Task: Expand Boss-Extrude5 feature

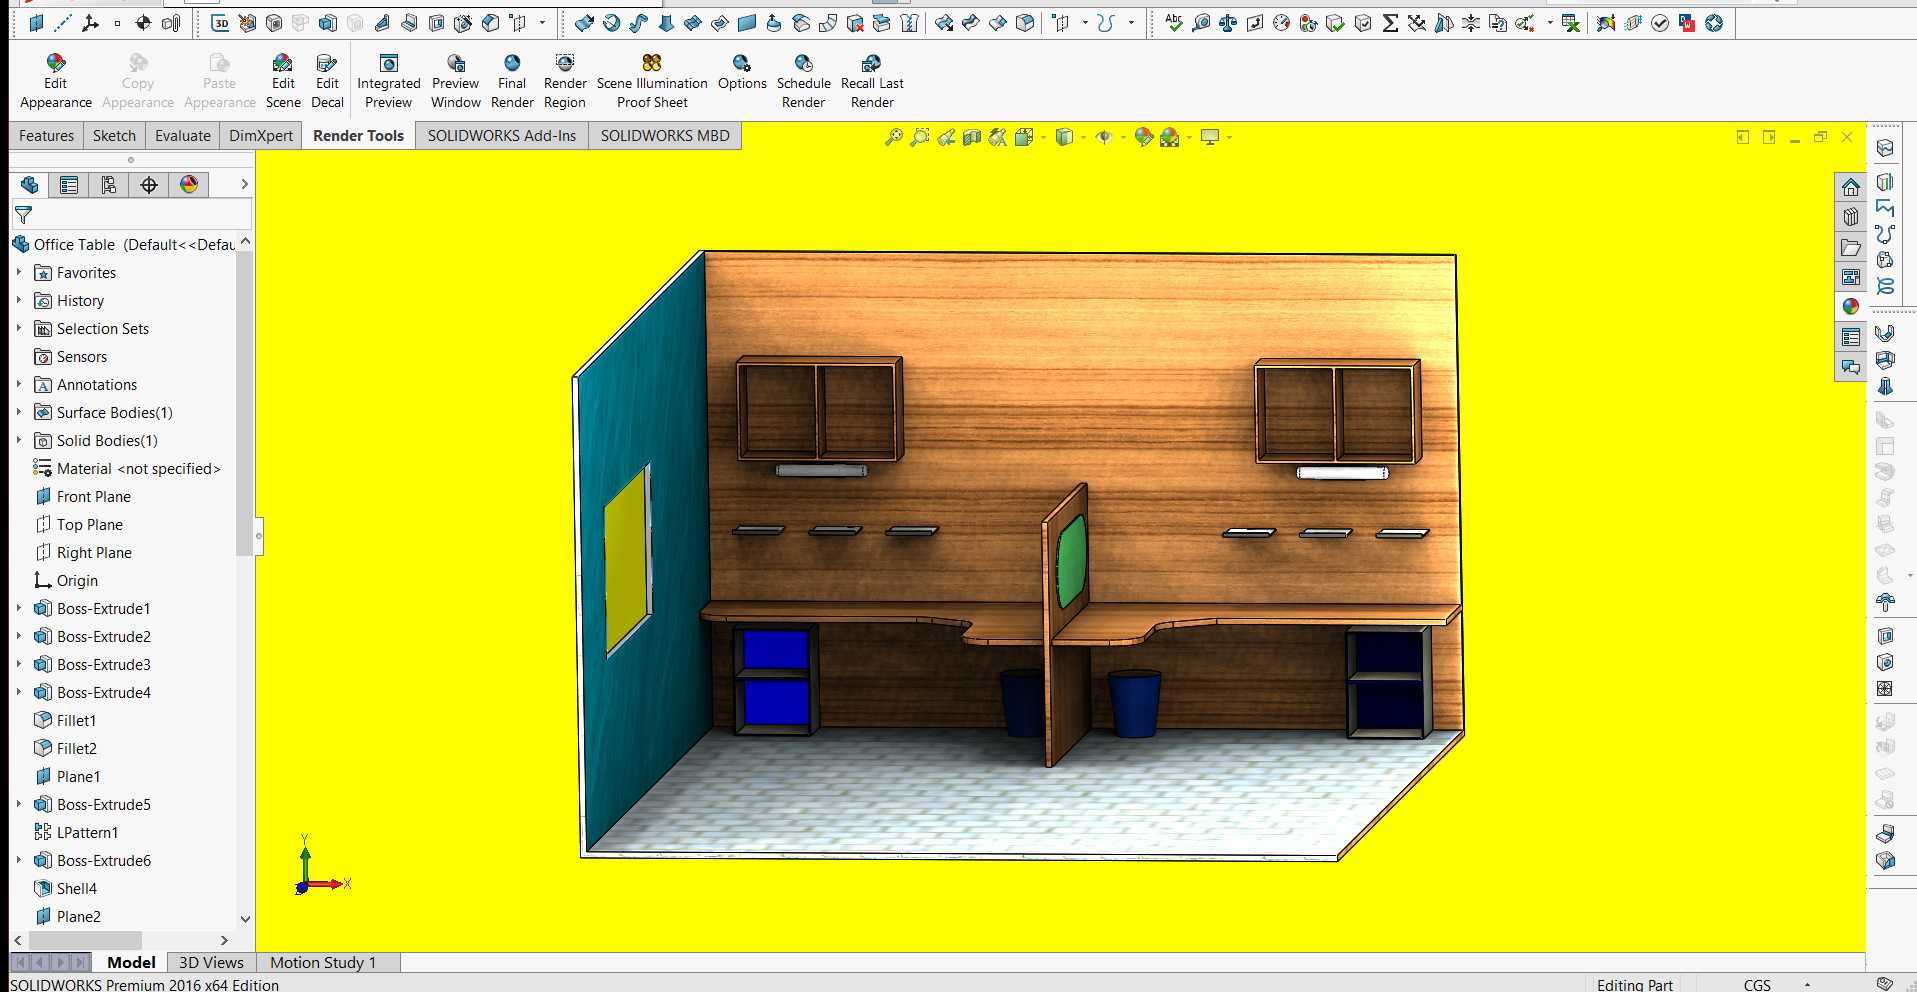Action: (x=18, y=804)
